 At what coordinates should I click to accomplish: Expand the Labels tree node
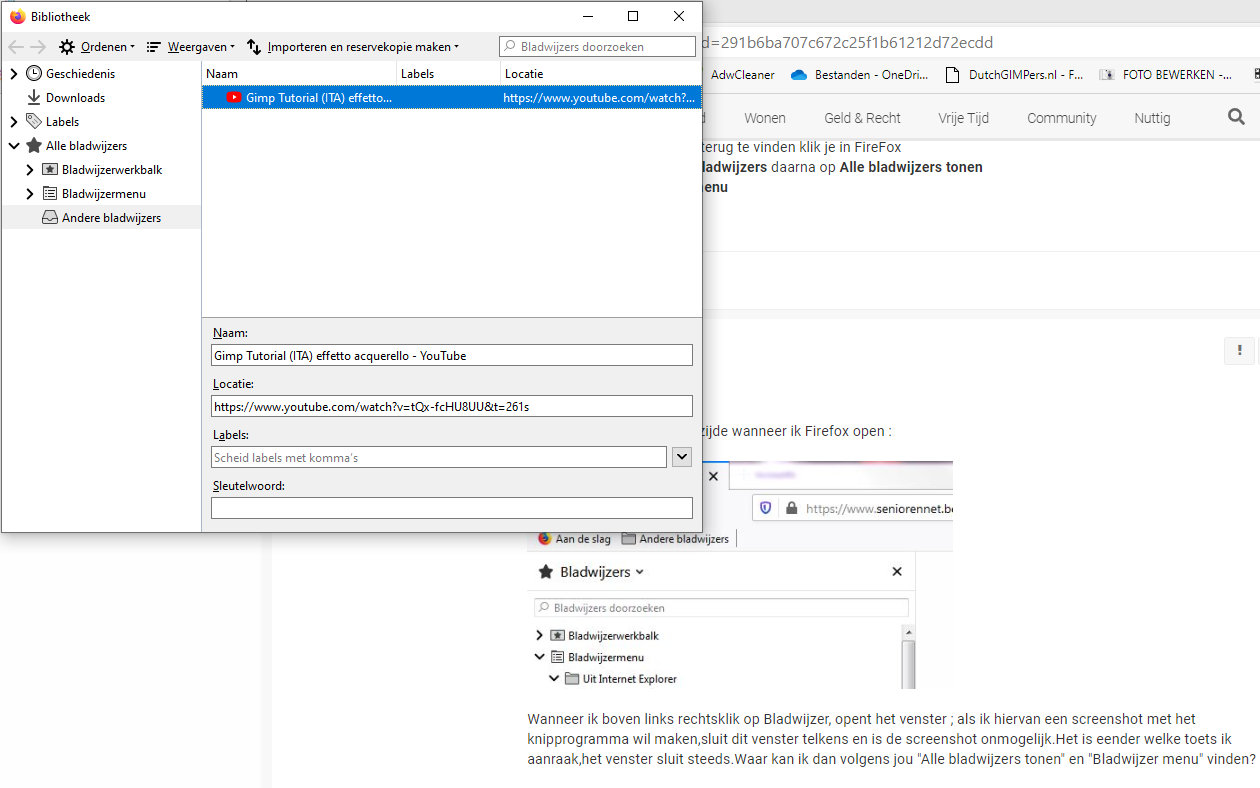14,122
